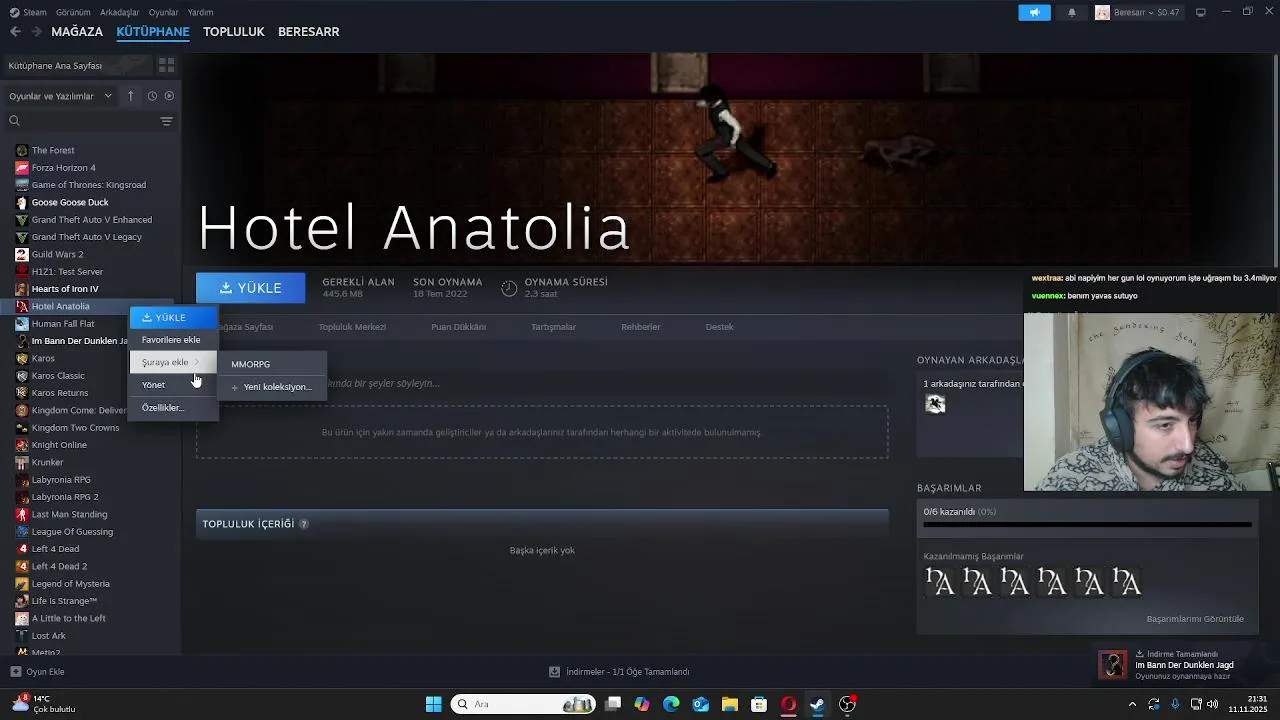
Task: View the friend avatar under Oynayan Arkadaşlar
Action: point(935,404)
